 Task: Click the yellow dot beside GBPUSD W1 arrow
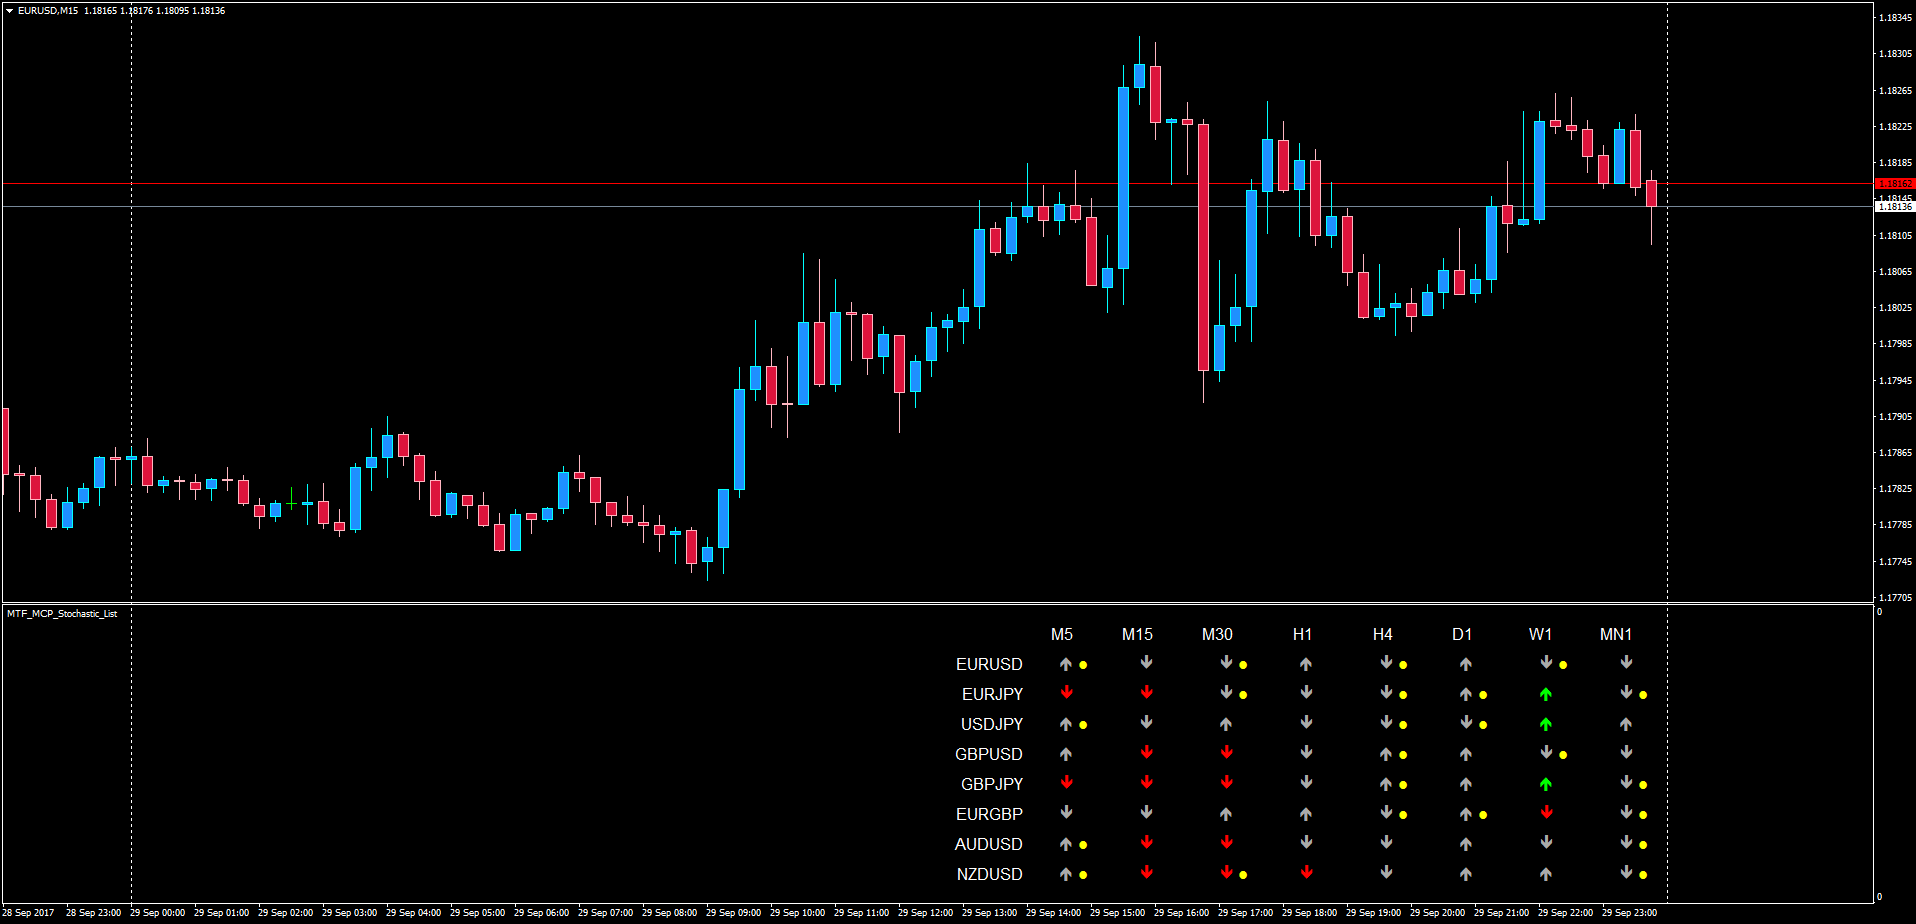(x=1563, y=755)
